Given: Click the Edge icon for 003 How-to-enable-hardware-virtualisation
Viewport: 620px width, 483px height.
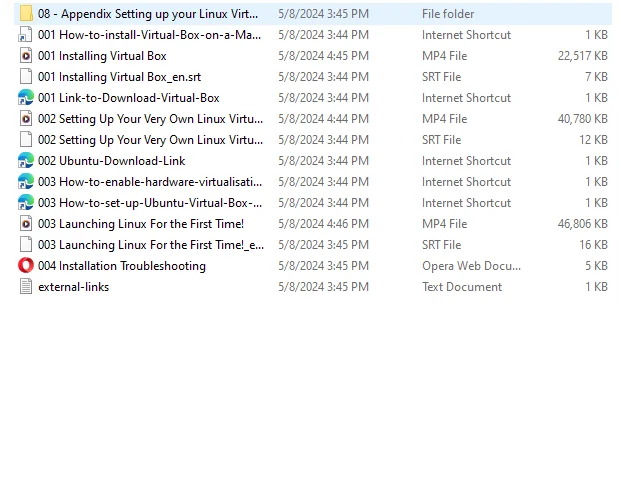Looking at the screenshot, I should click(26, 181).
